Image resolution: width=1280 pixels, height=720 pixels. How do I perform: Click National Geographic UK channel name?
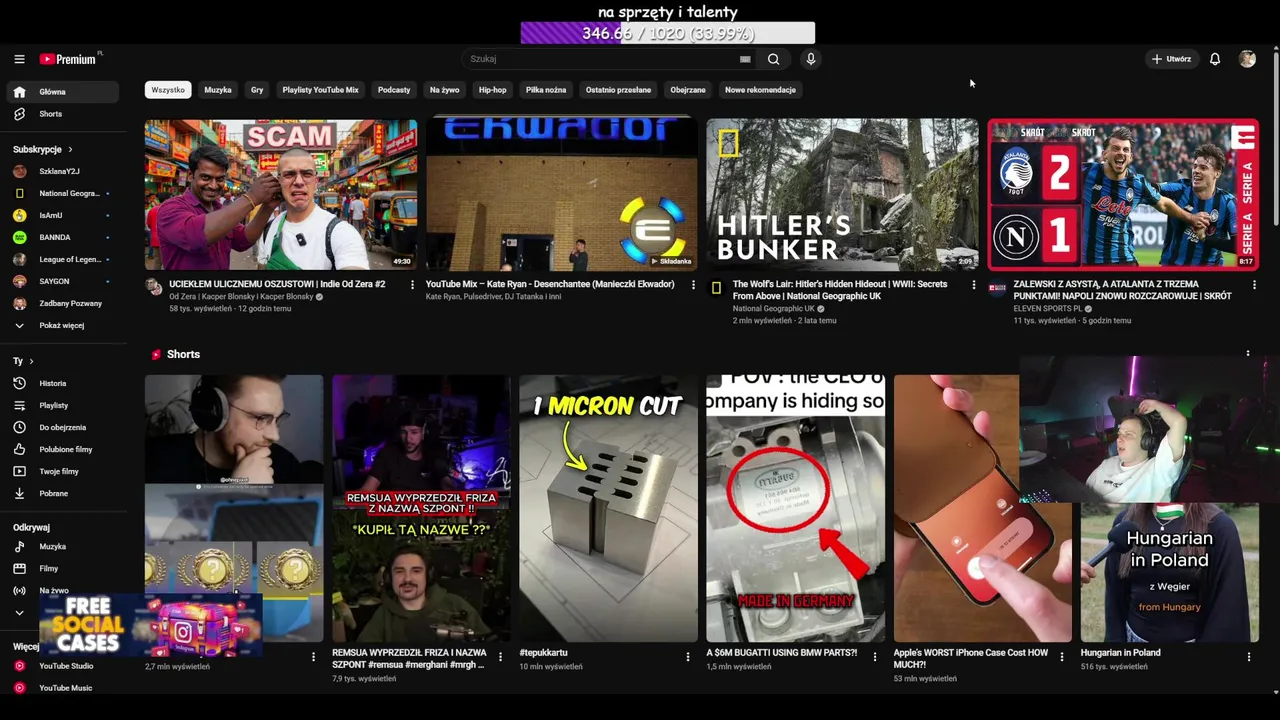pyautogui.click(x=774, y=309)
